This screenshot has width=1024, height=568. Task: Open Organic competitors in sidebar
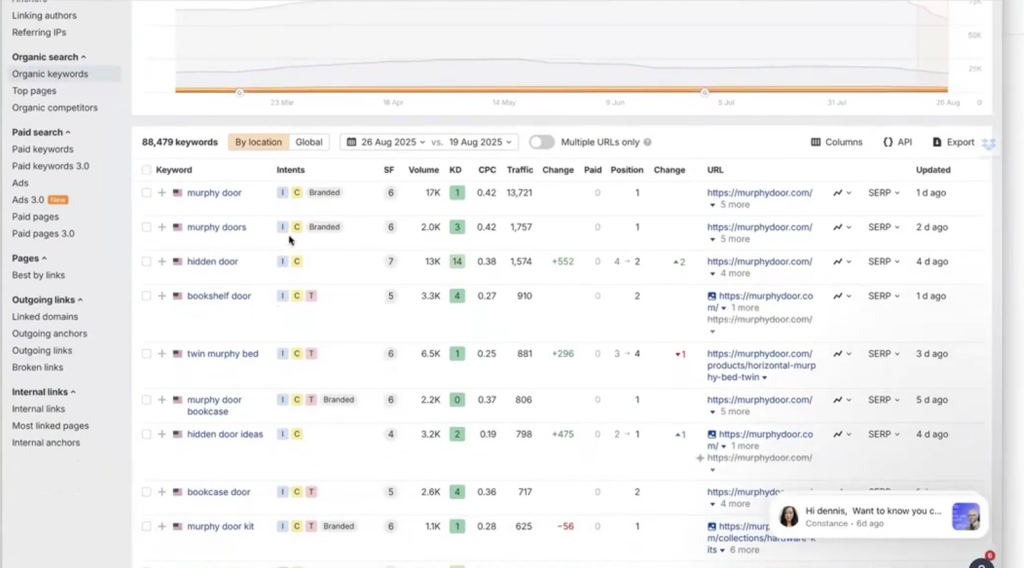click(x=55, y=108)
